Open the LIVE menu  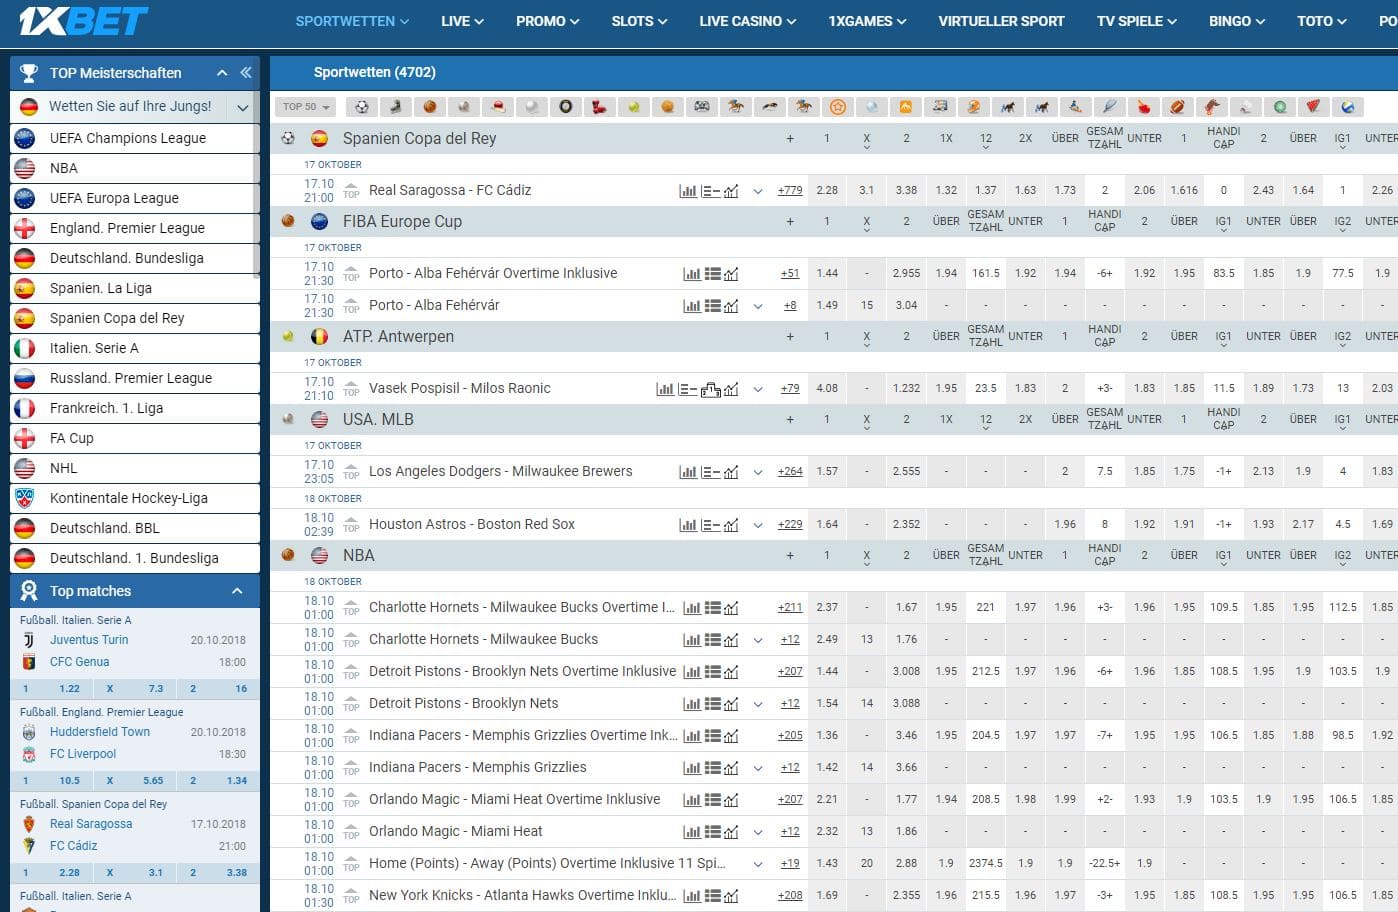click(x=462, y=21)
